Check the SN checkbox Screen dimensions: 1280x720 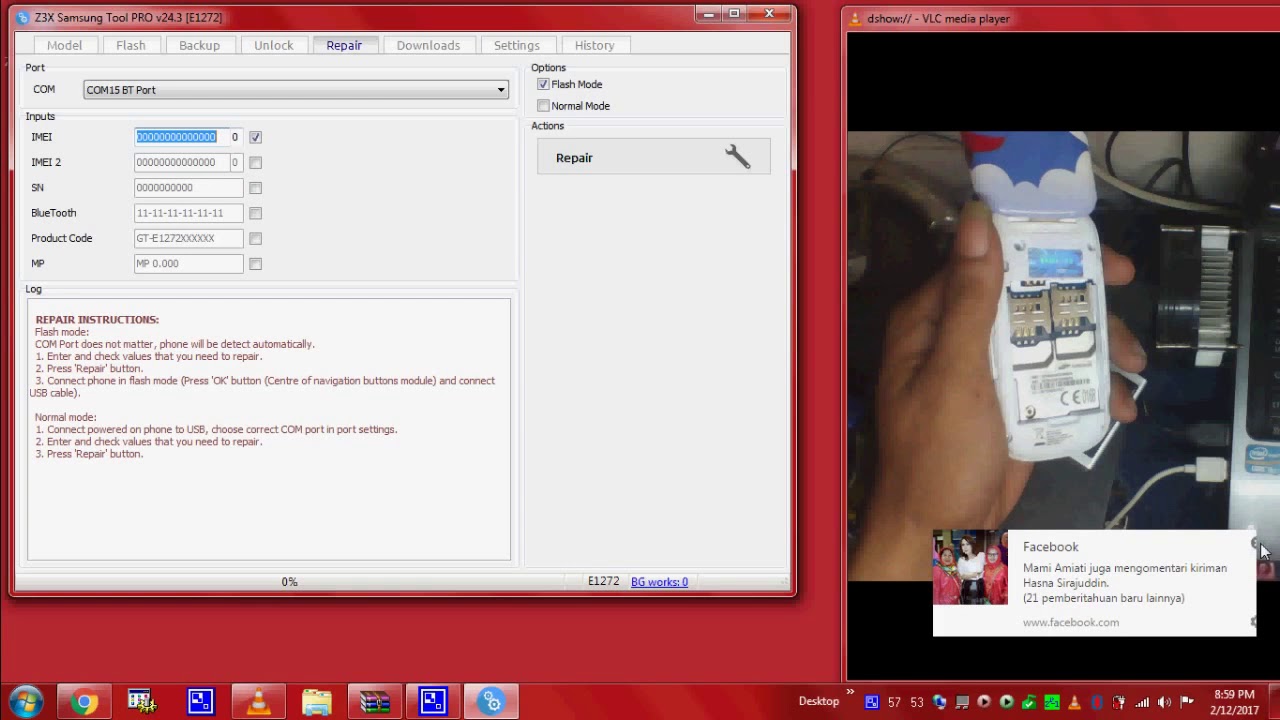coord(255,187)
